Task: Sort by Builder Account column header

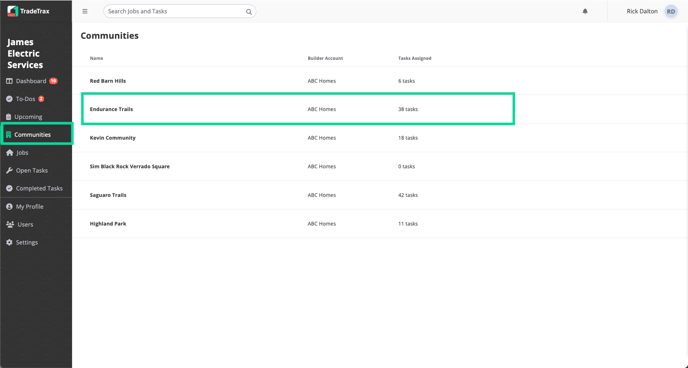Action: [x=325, y=58]
